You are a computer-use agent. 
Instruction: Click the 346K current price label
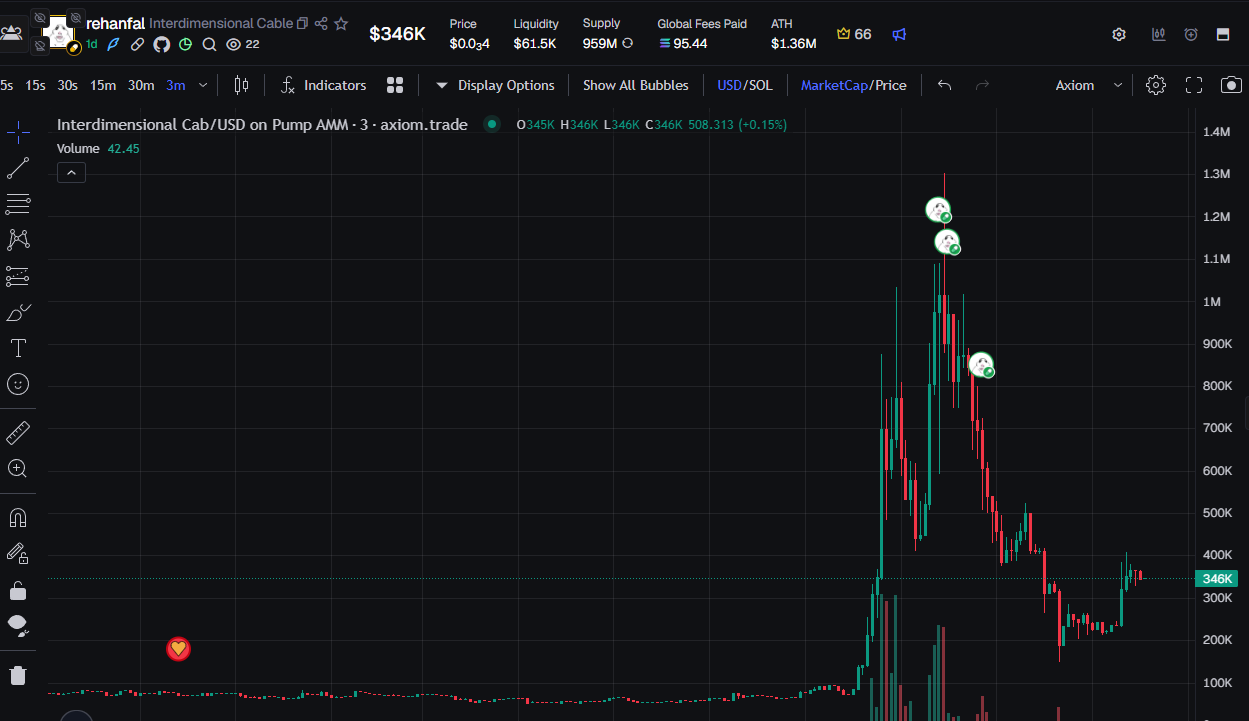tap(1217, 579)
